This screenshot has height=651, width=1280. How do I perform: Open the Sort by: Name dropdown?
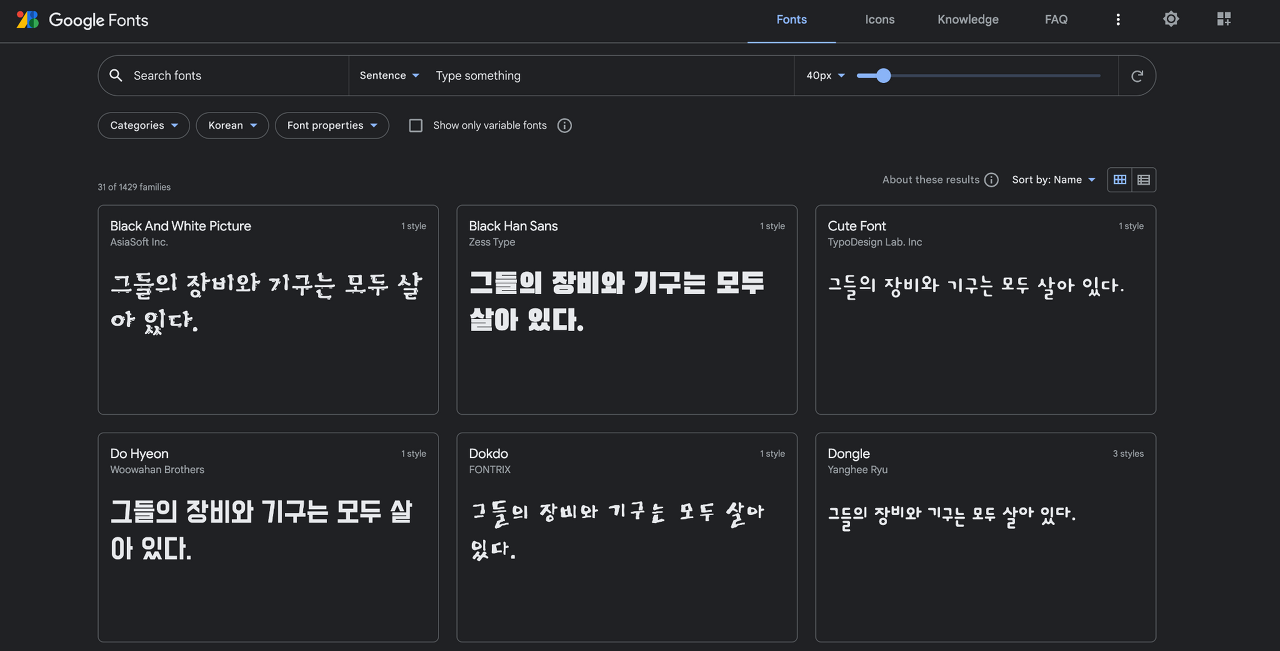pyautogui.click(x=1054, y=180)
